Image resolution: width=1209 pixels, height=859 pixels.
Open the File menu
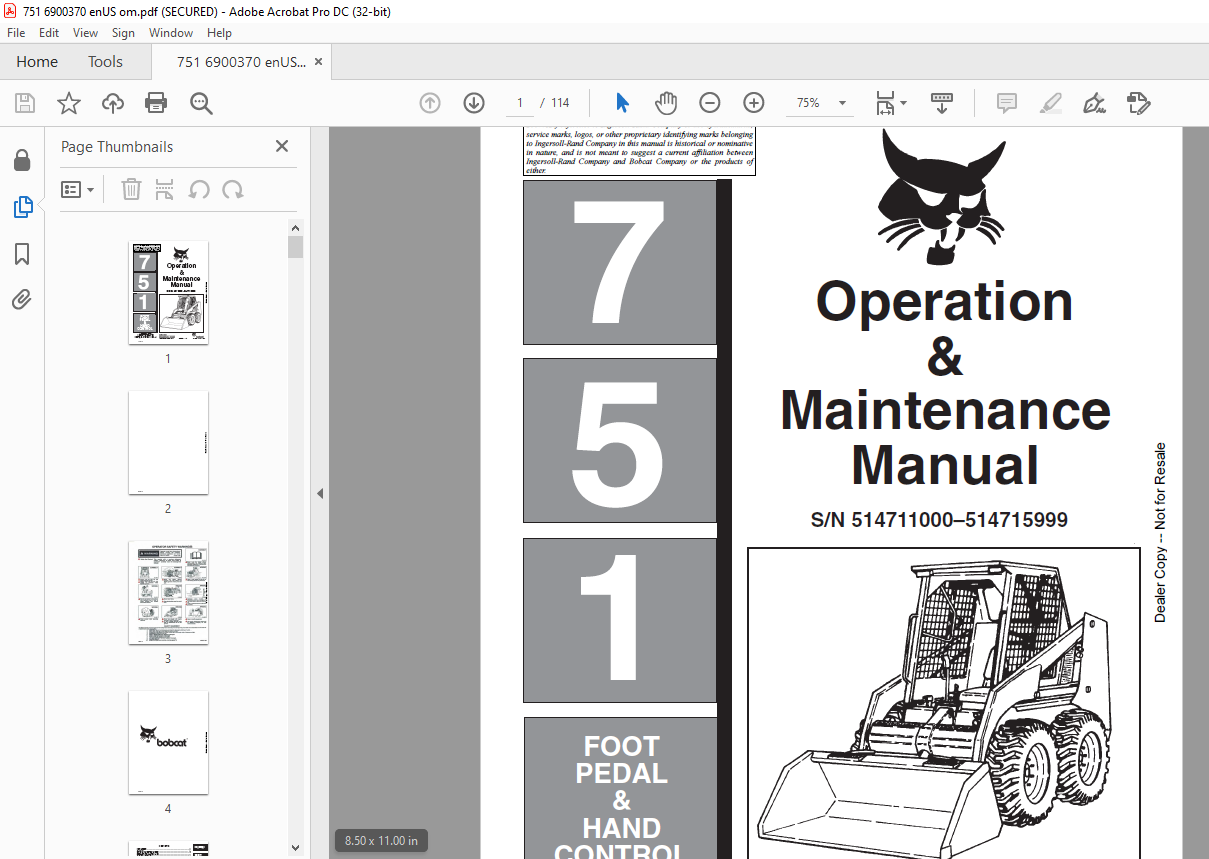point(16,33)
